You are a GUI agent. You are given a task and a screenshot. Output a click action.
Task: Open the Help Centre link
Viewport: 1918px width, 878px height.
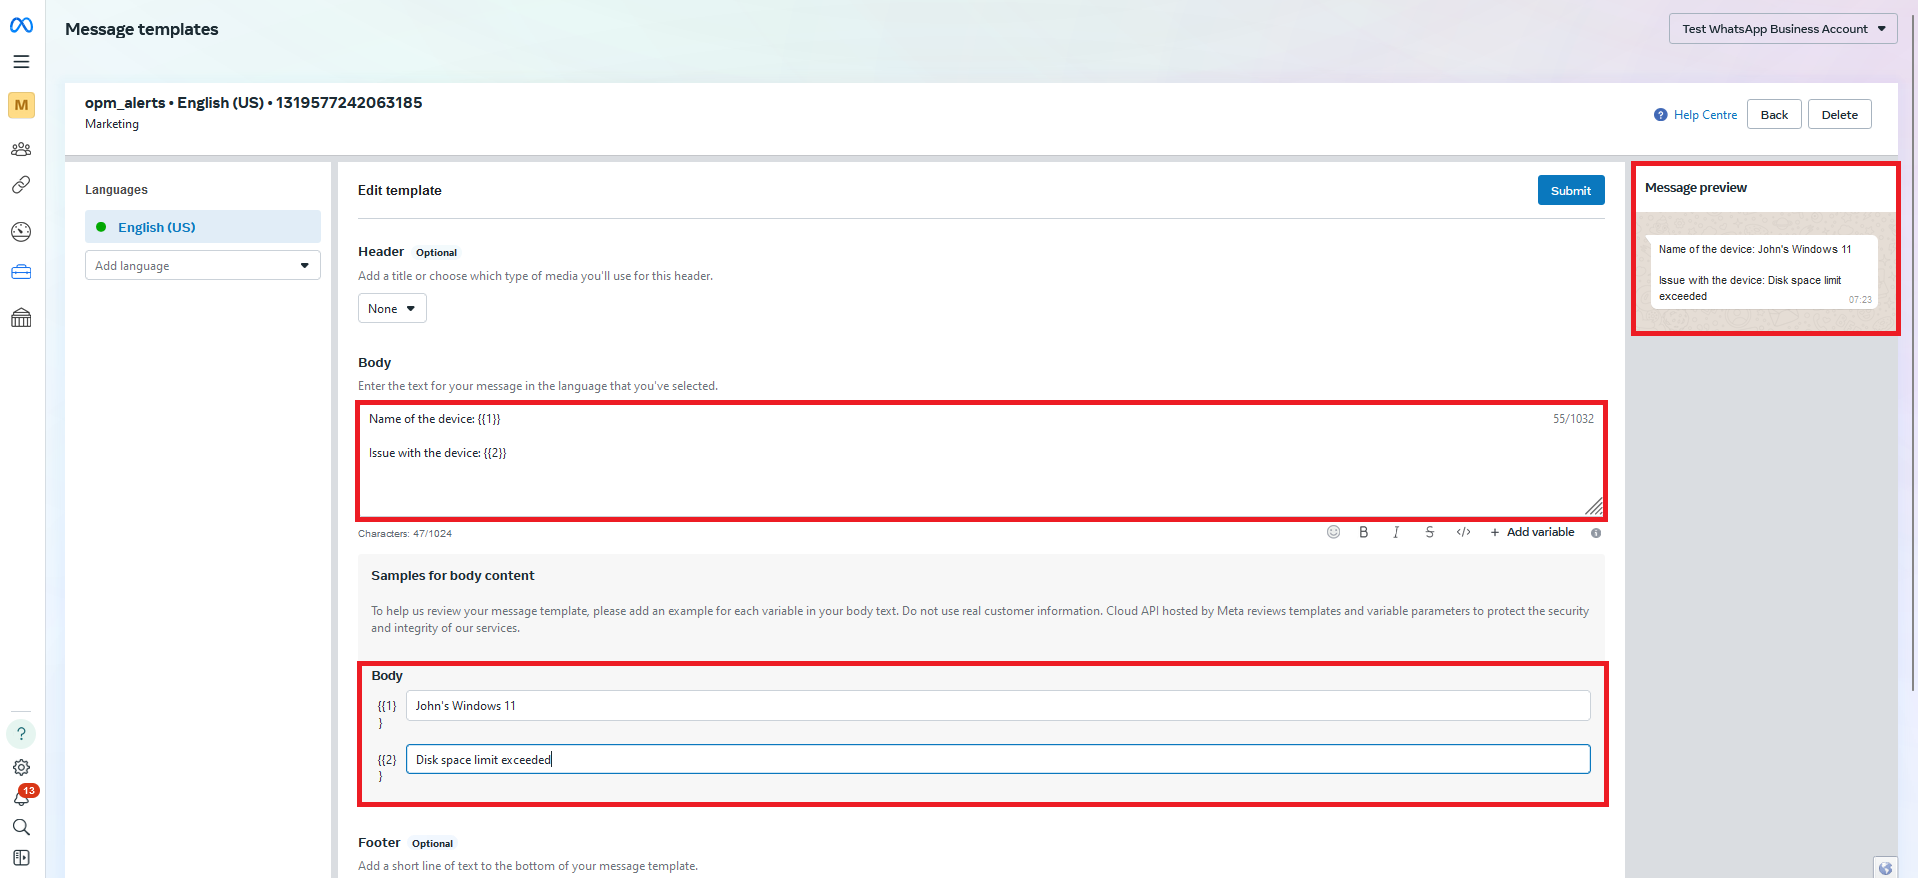click(x=1705, y=115)
